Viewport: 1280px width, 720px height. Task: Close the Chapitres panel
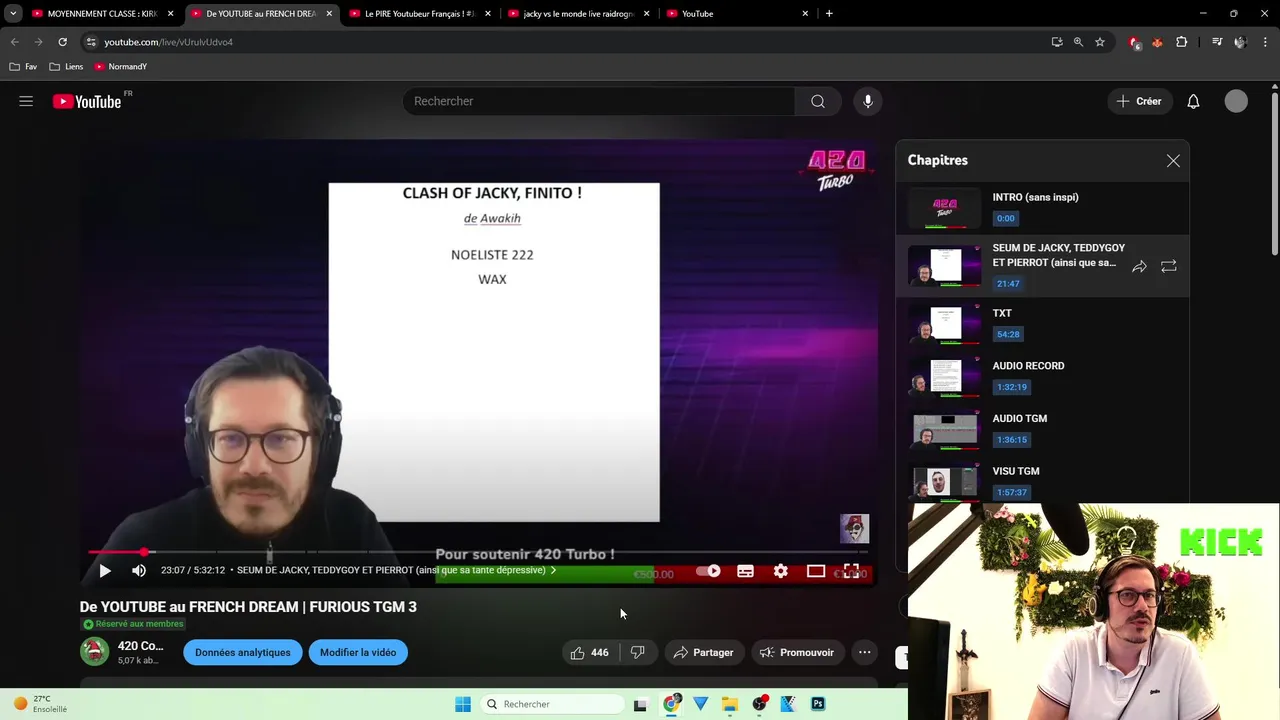pos(1173,161)
